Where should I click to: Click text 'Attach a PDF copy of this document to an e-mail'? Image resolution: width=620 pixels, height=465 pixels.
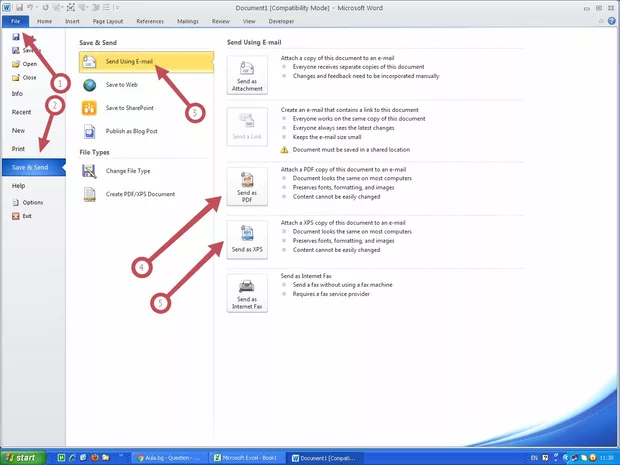pyautogui.click(x=343, y=169)
